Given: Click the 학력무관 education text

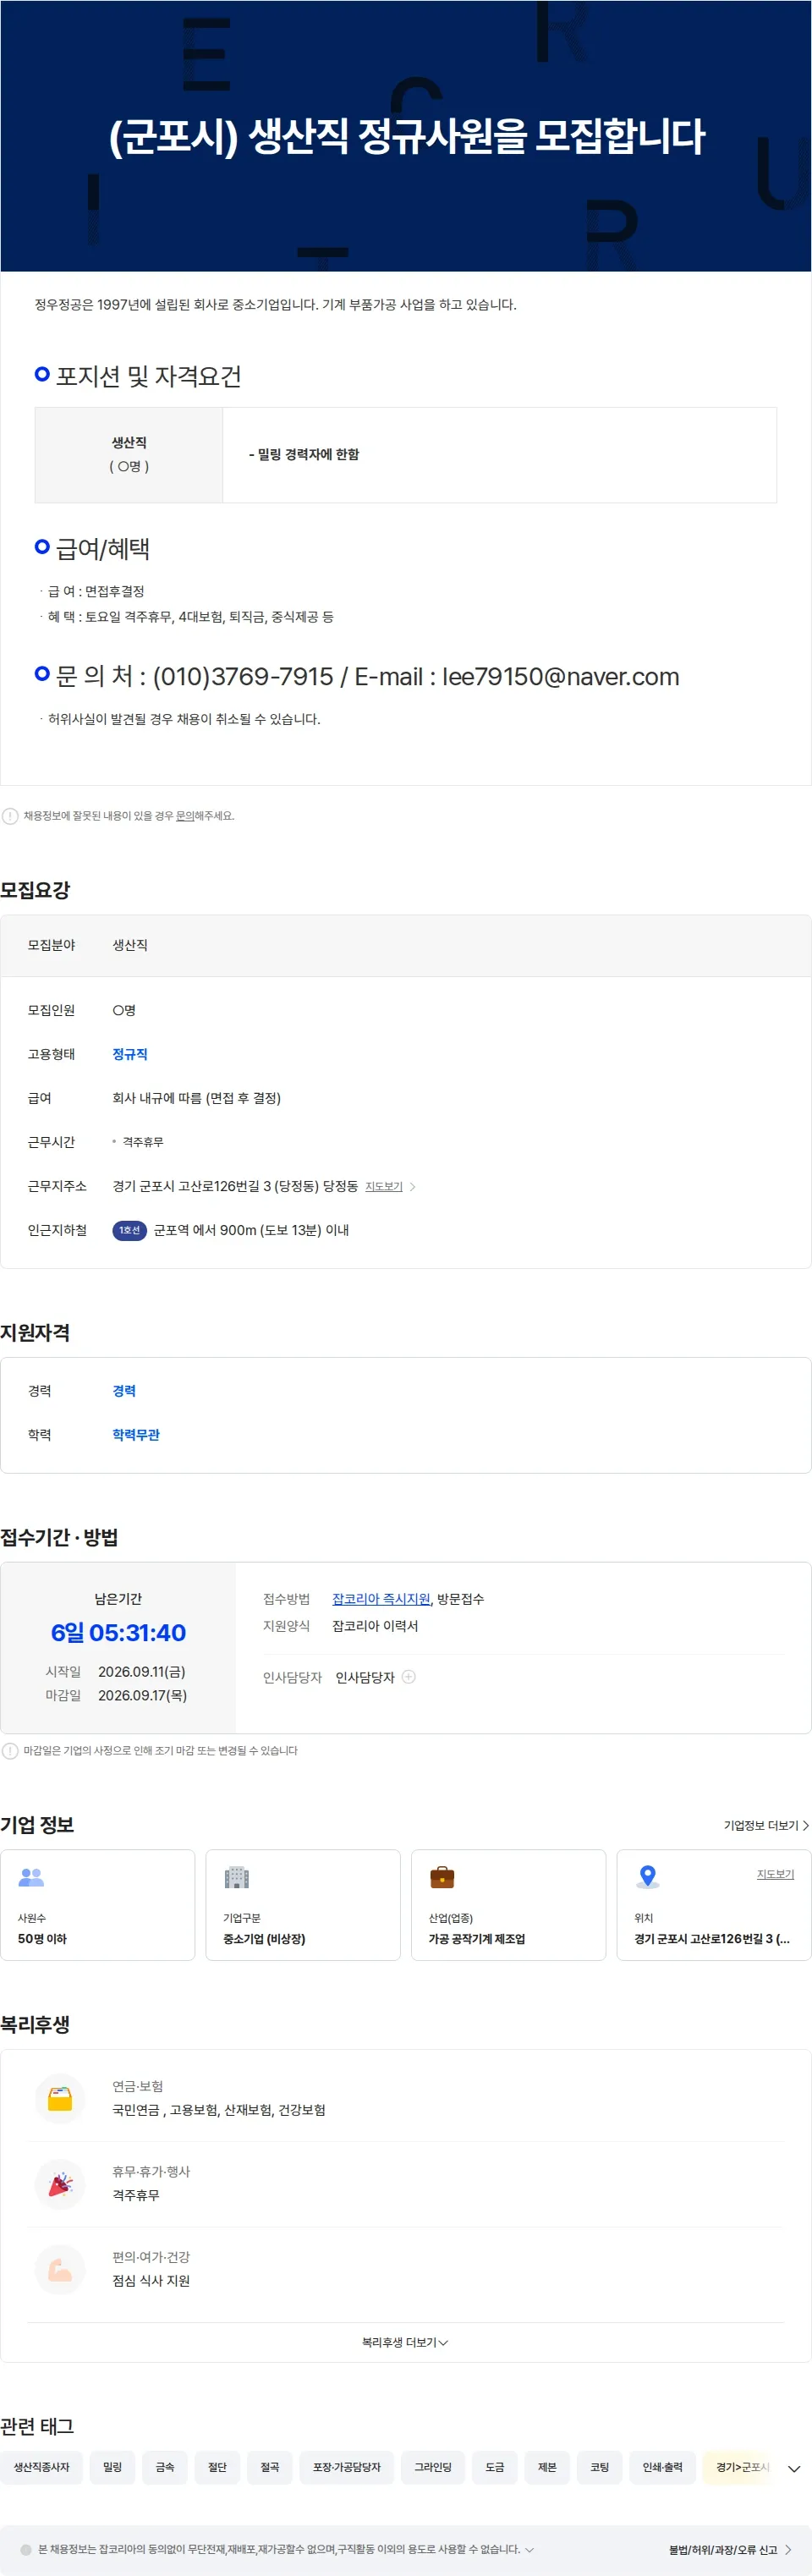Looking at the screenshot, I should click(x=136, y=1435).
